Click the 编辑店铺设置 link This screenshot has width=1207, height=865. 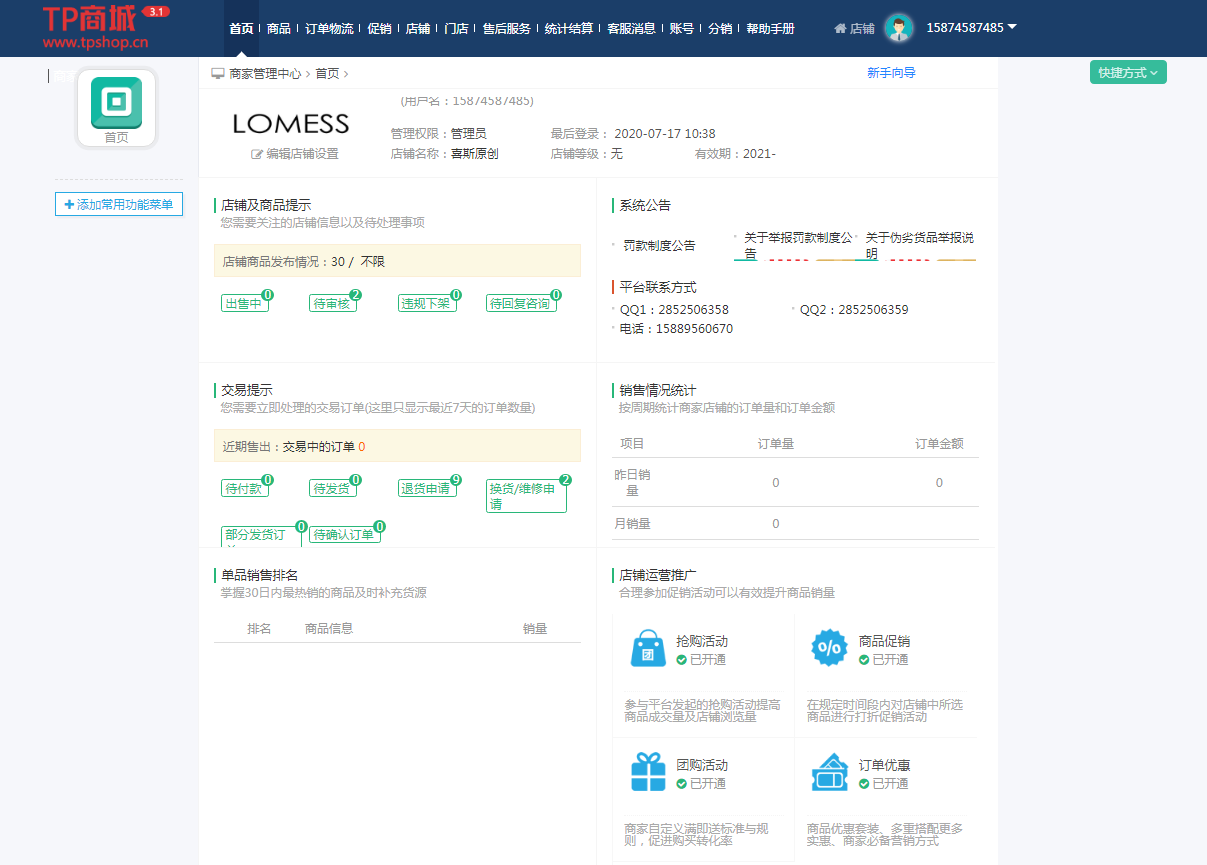pos(295,154)
